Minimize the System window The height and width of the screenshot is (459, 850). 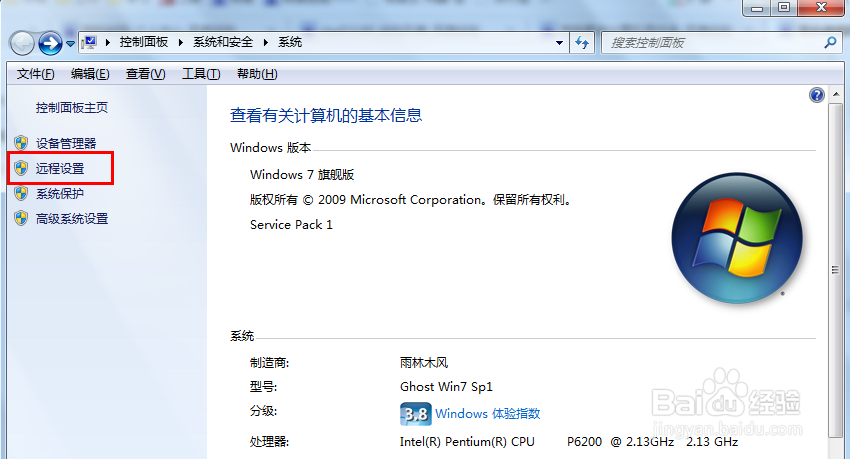tap(757, 8)
